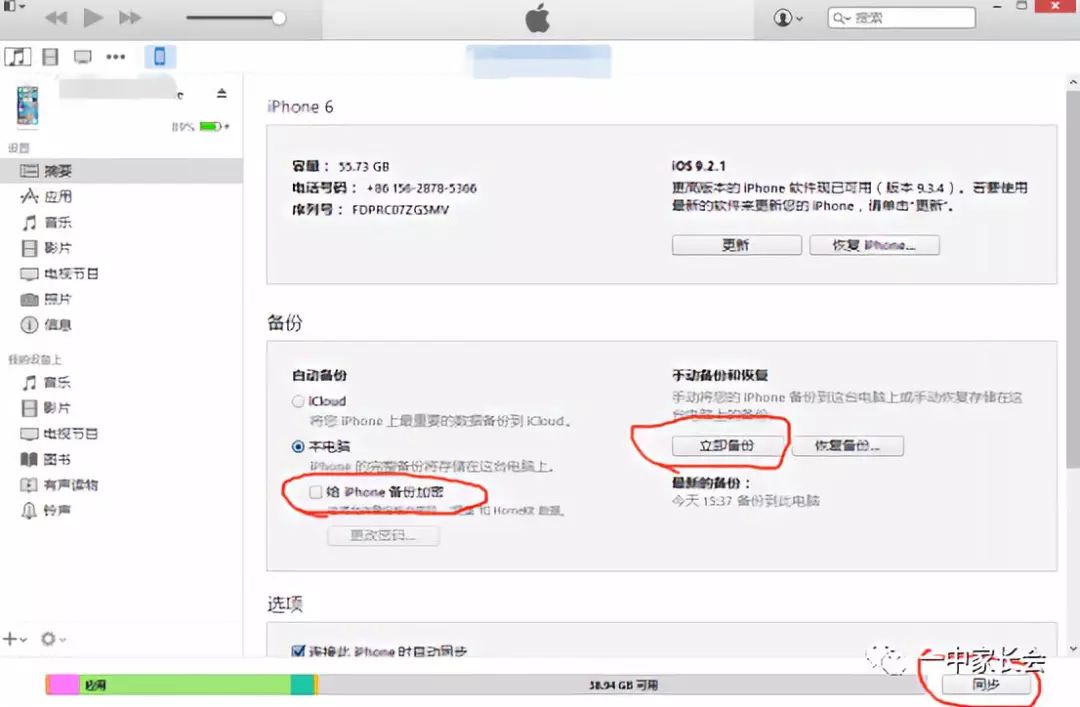Open 音乐 under on-device section
Image resolution: width=1080 pixels, height=707 pixels.
(47, 382)
